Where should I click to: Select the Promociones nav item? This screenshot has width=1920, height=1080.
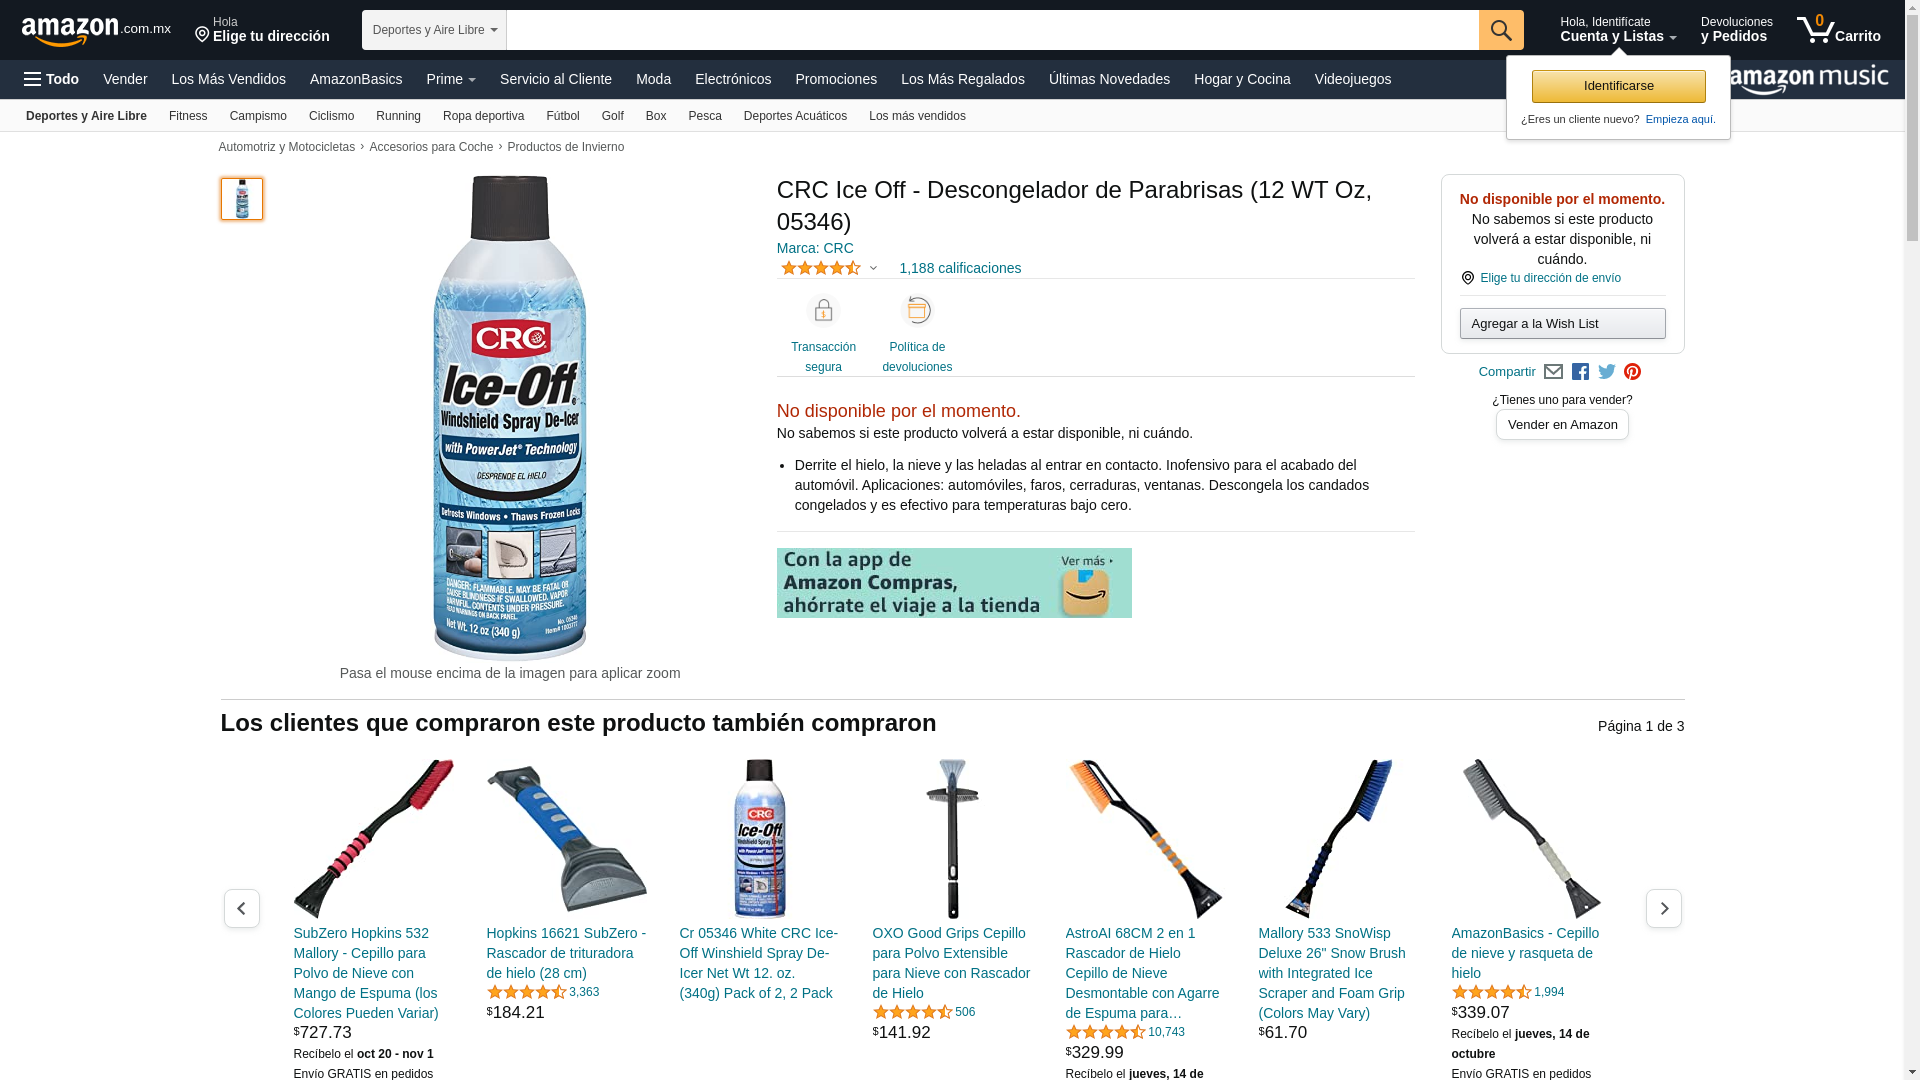click(836, 79)
